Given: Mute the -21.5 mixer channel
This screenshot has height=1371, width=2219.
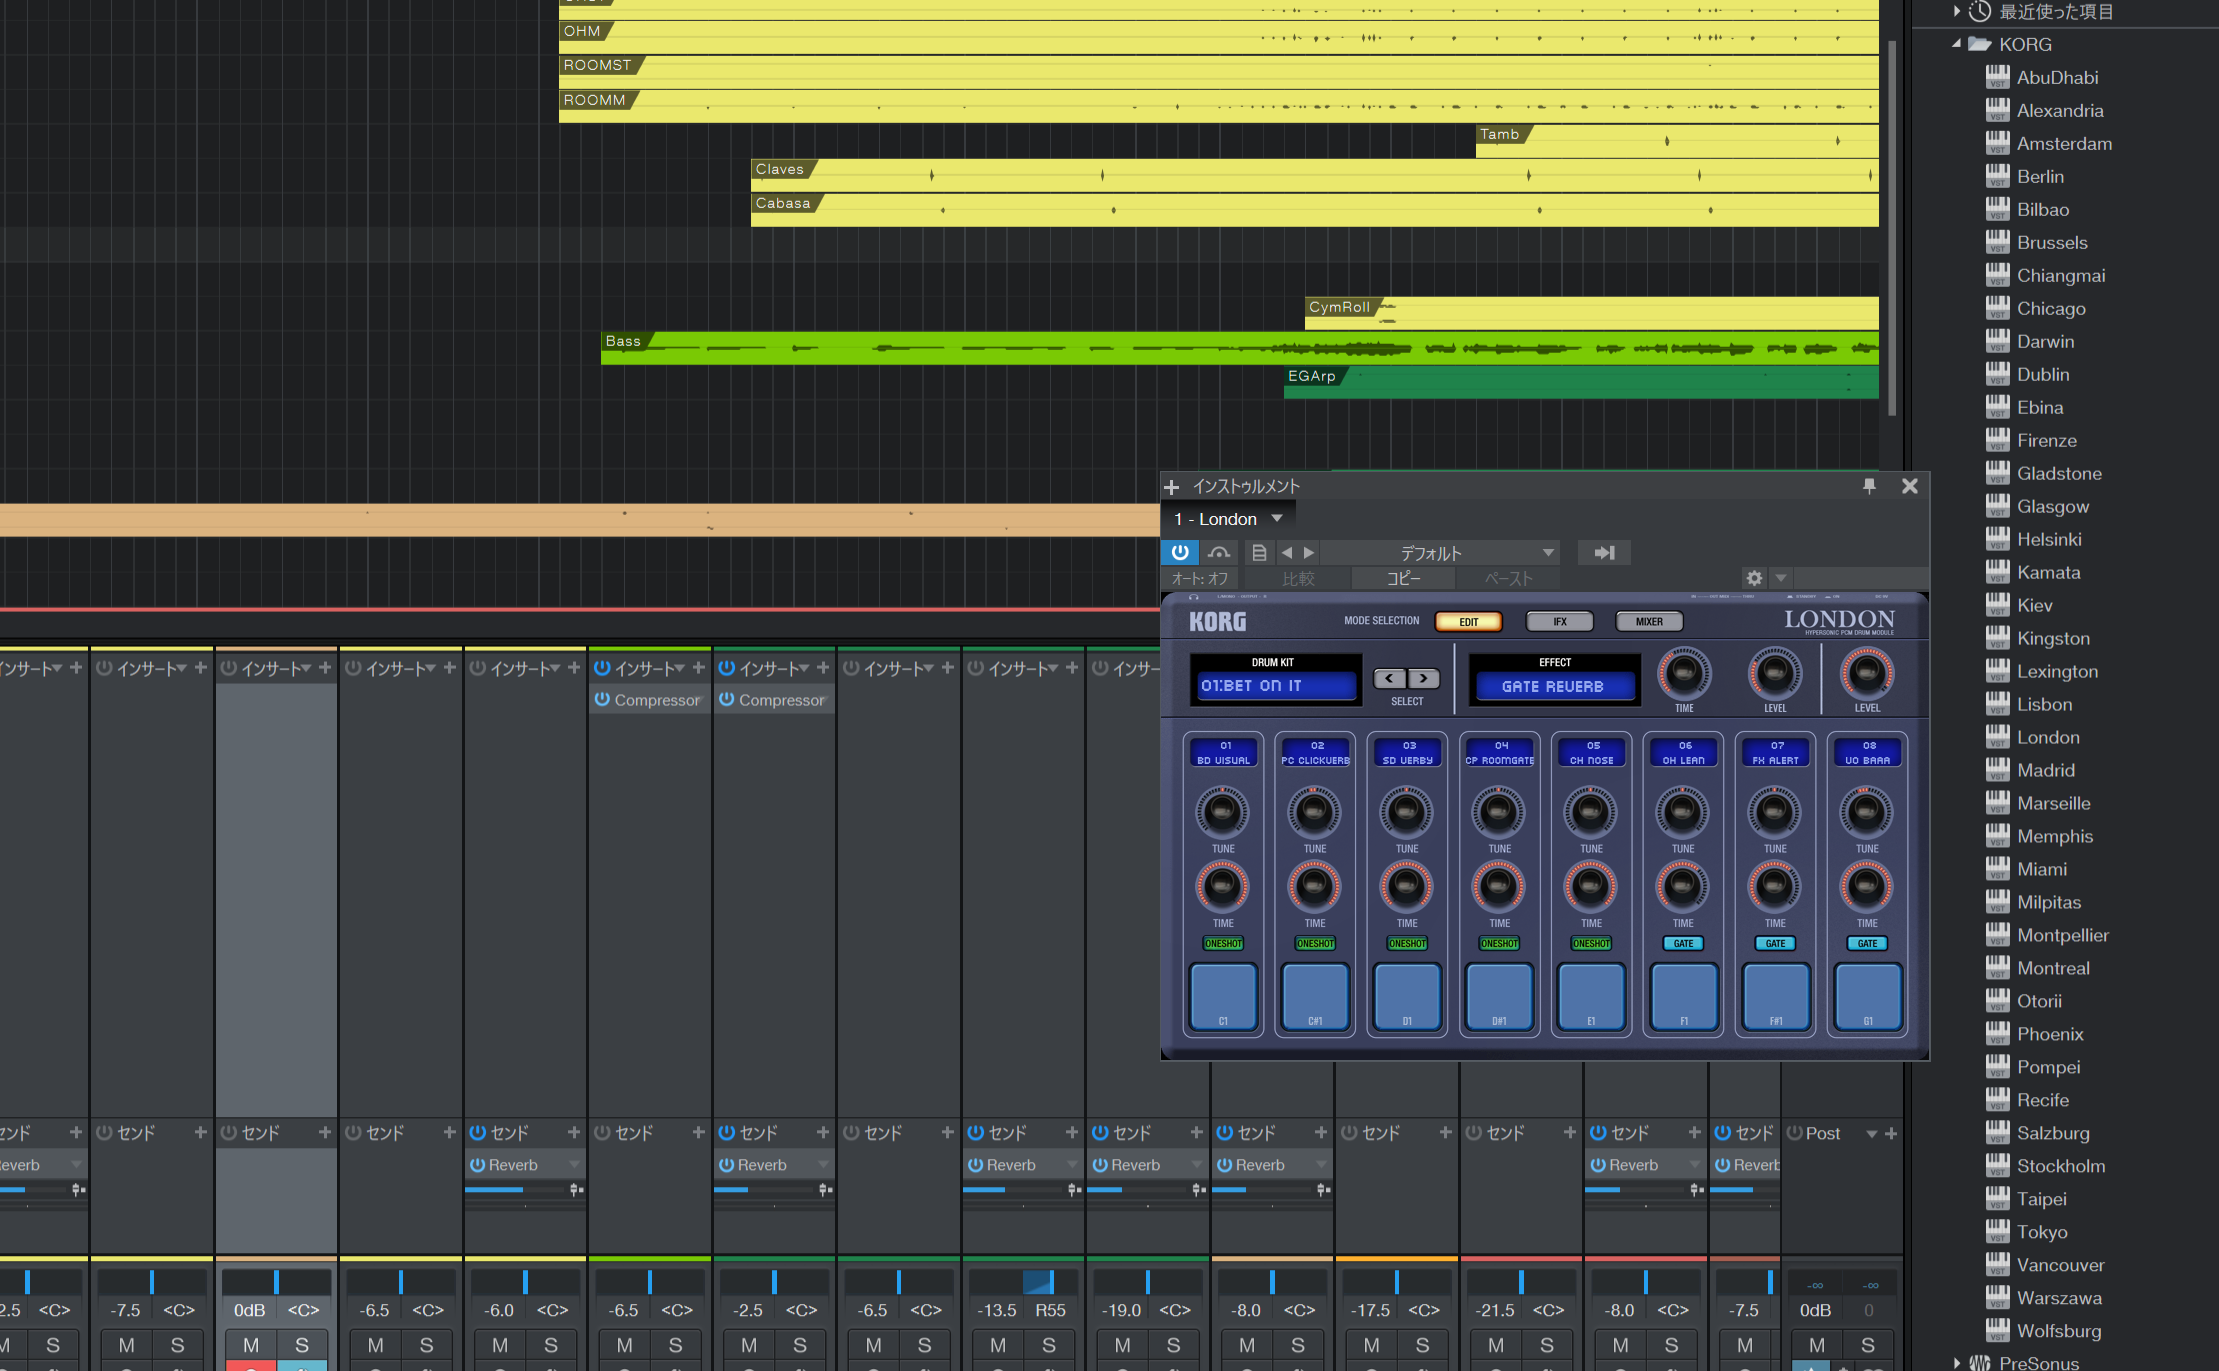Looking at the screenshot, I should tap(1496, 1345).
